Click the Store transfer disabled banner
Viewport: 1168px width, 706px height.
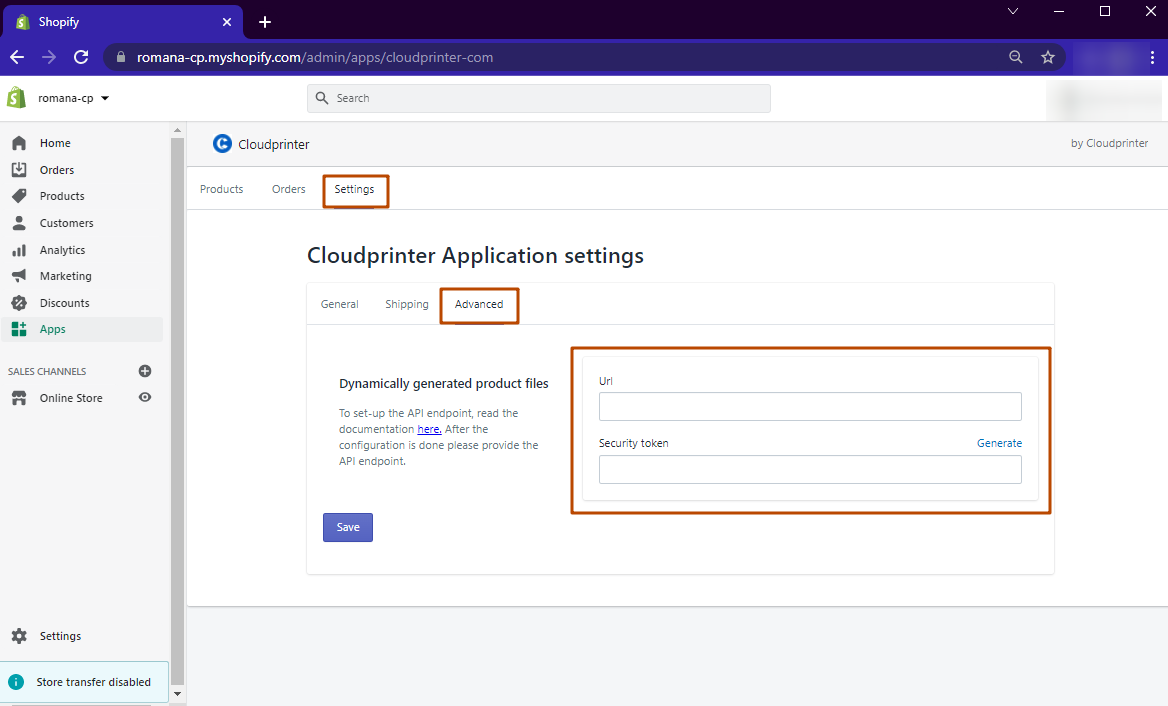(x=85, y=681)
